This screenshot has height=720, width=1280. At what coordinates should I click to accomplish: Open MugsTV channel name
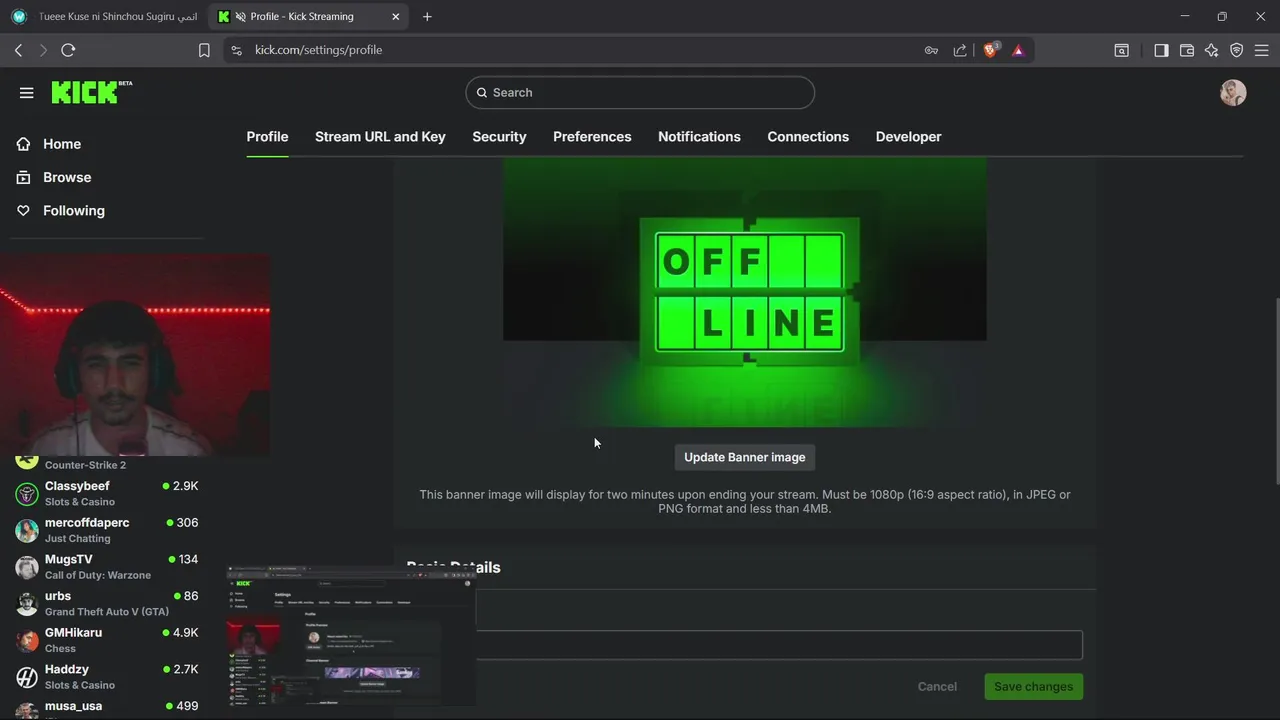click(x=68, y=560)
